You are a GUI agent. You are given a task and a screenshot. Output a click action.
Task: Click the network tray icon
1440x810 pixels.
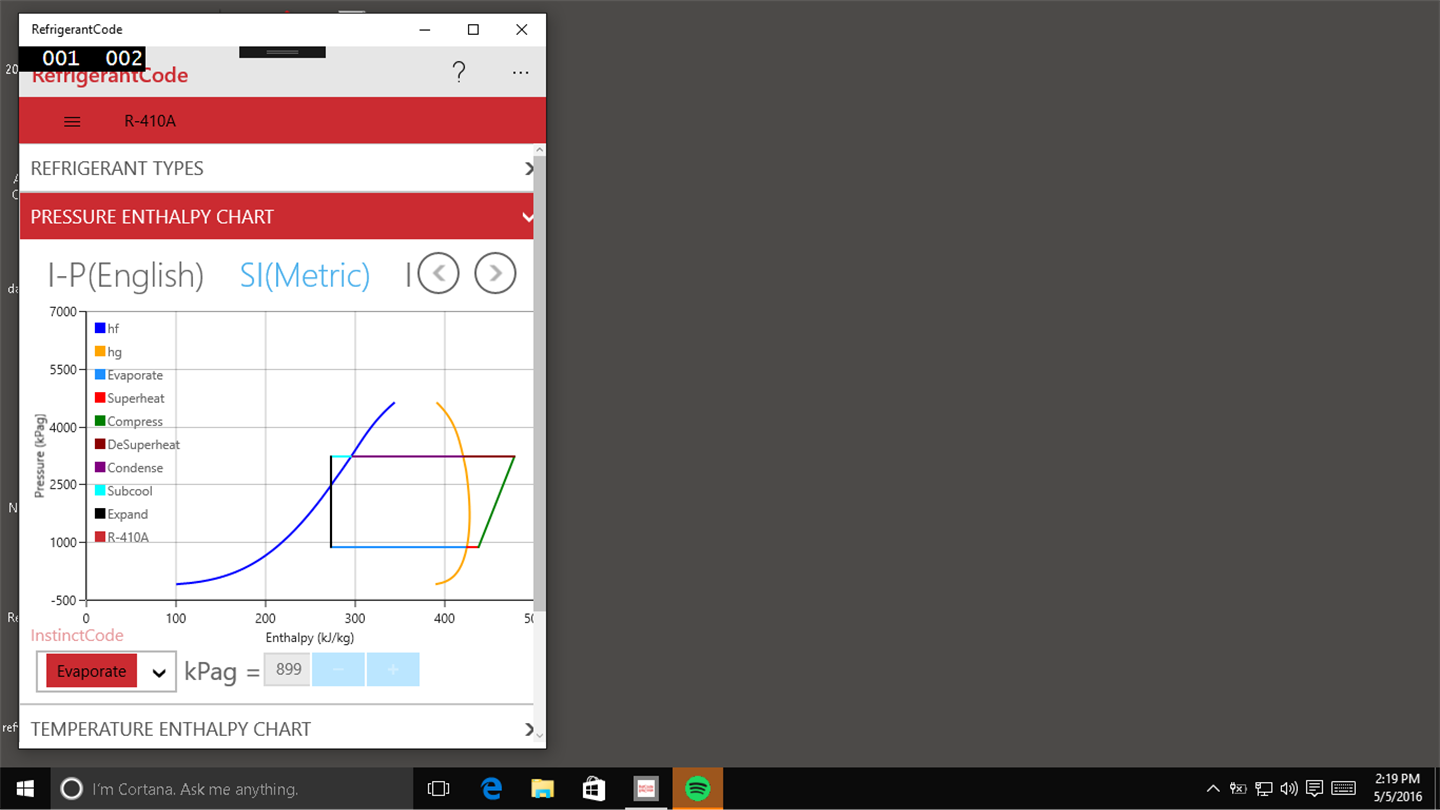point(1264,789)
